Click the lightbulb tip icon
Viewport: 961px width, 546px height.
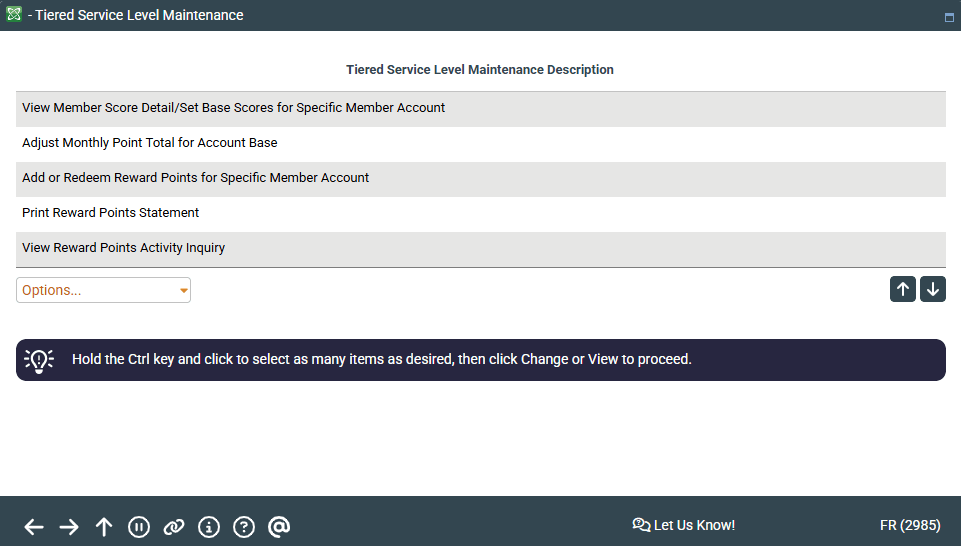coord(39,360)
